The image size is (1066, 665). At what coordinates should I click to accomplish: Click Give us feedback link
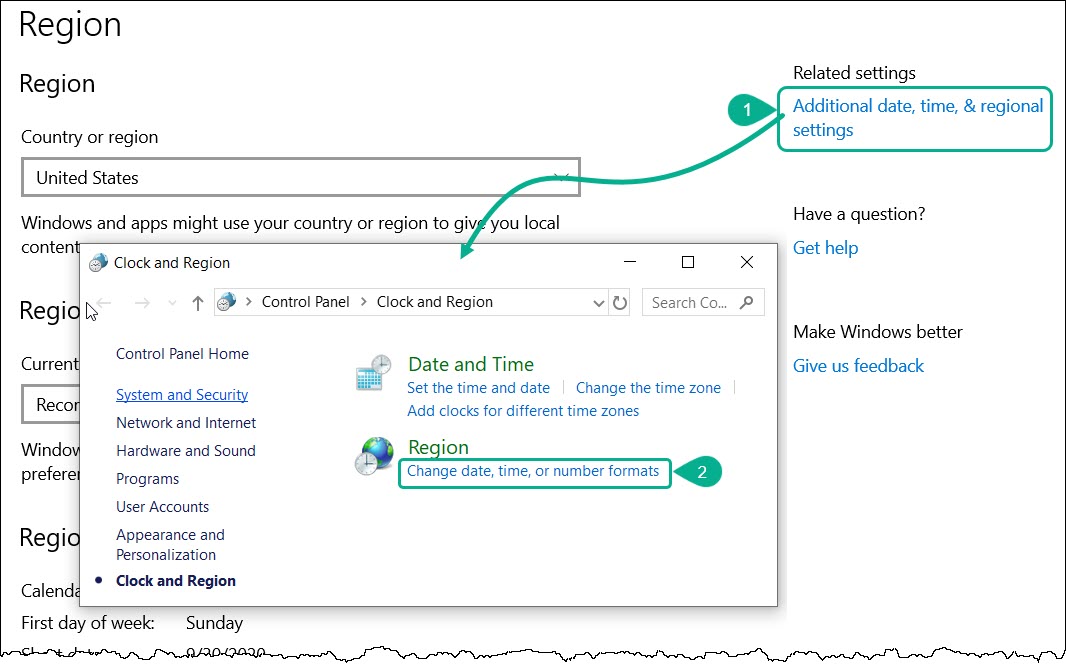pos(858,366)
